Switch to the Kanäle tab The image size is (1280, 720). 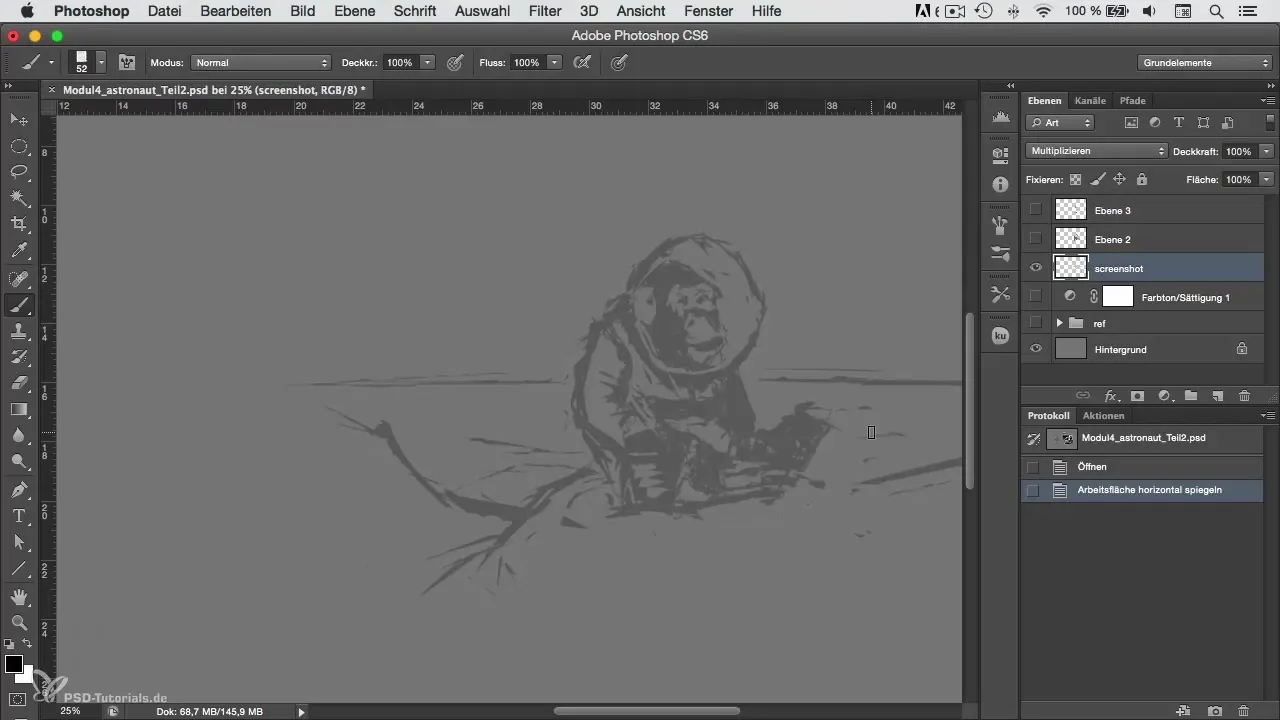(1090, 101)
